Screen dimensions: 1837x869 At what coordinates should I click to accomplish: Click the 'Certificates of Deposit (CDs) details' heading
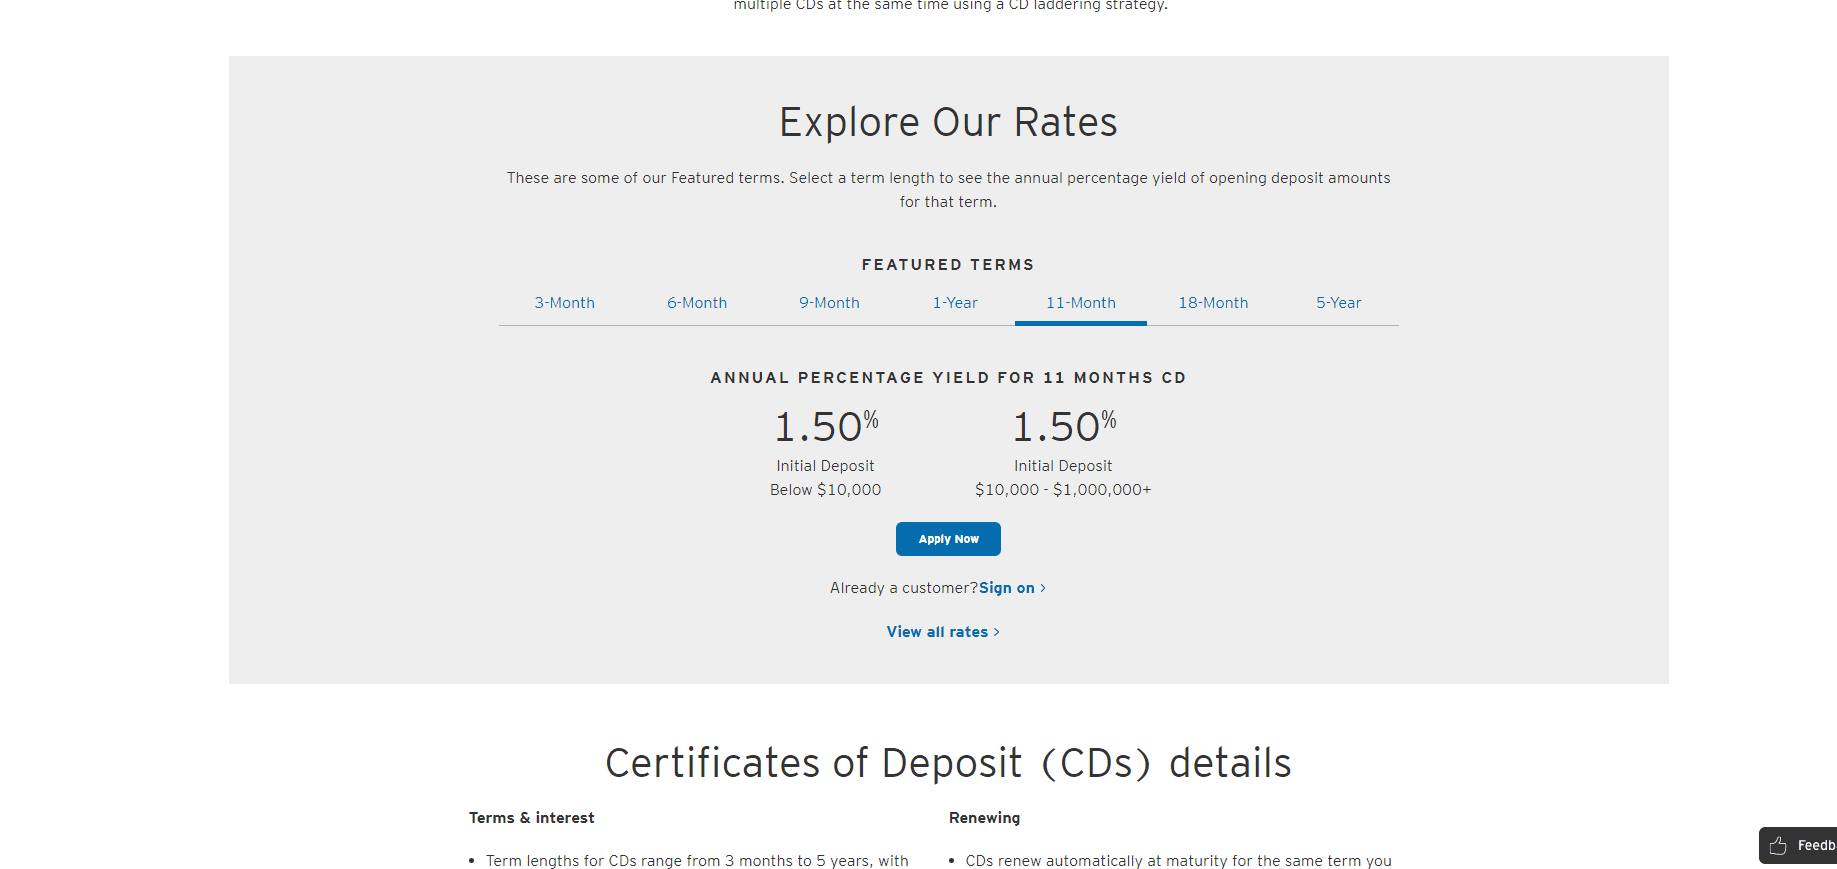948,763
